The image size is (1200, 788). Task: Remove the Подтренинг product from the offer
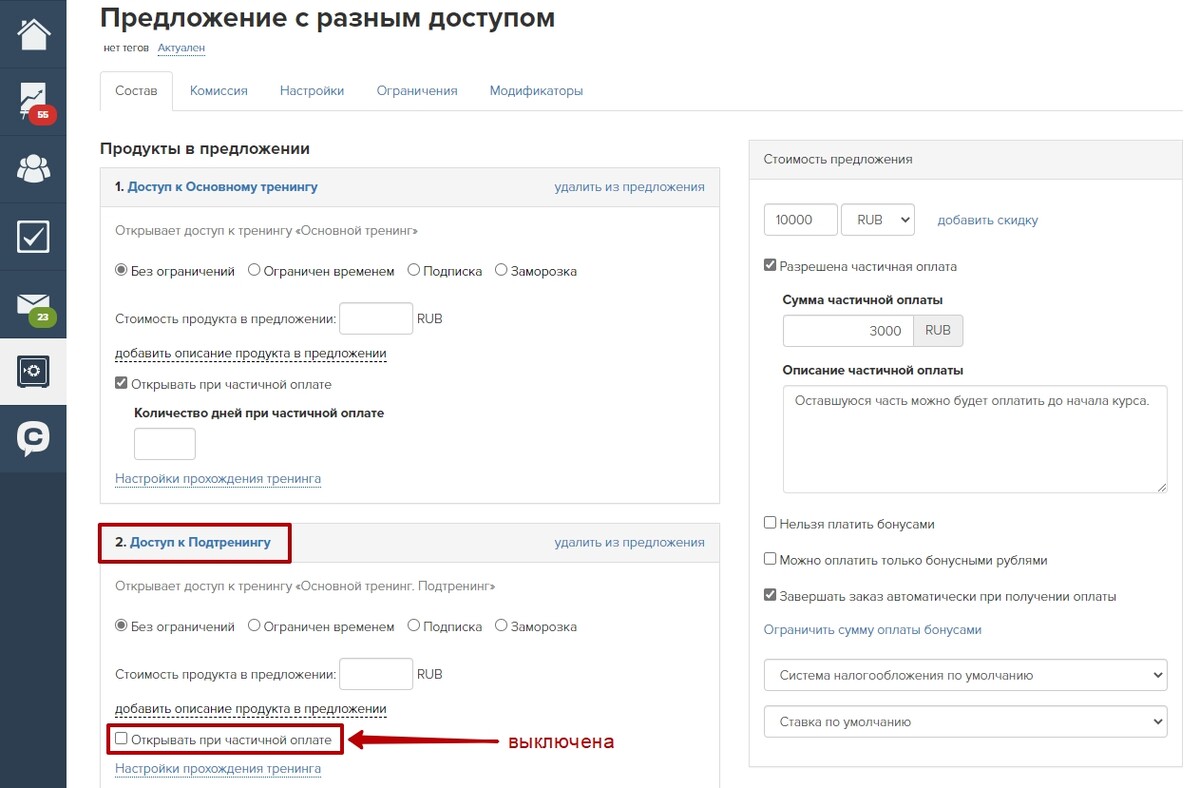(630, 542)
